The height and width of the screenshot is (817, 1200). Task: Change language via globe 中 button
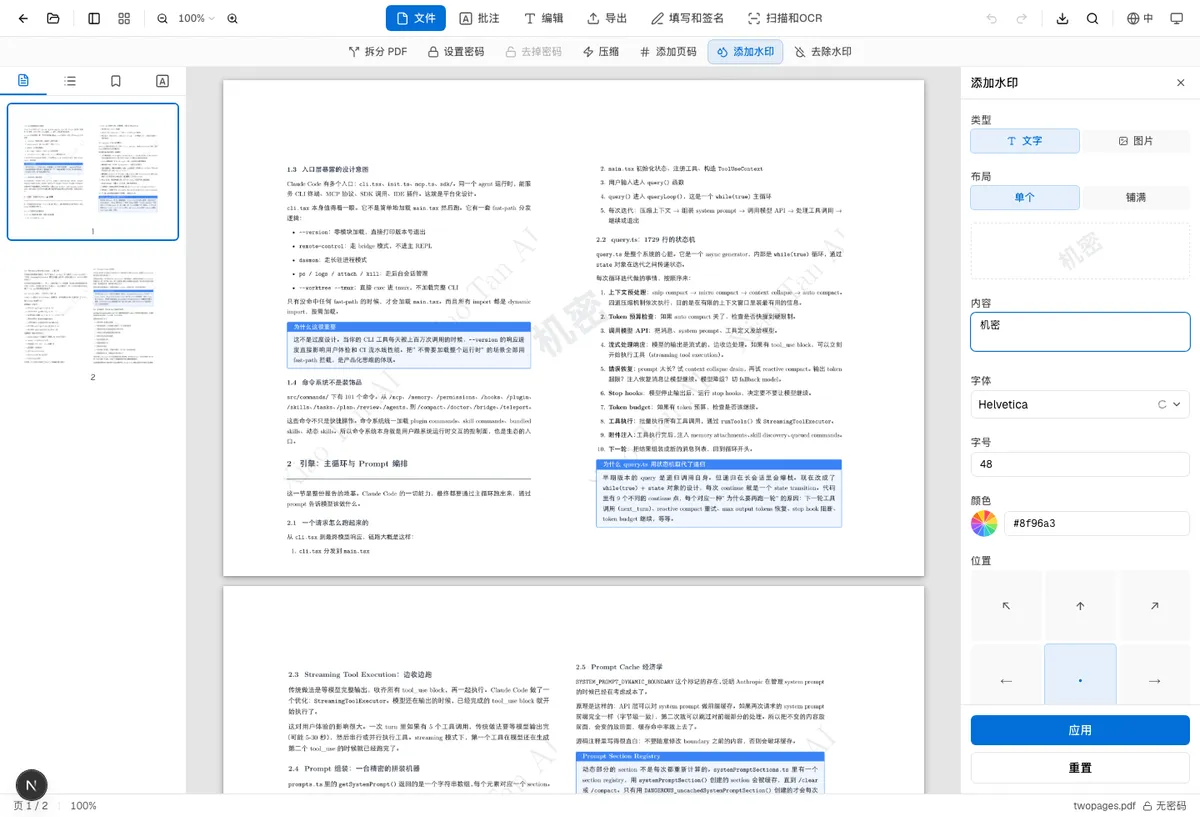coord(1140,18)
